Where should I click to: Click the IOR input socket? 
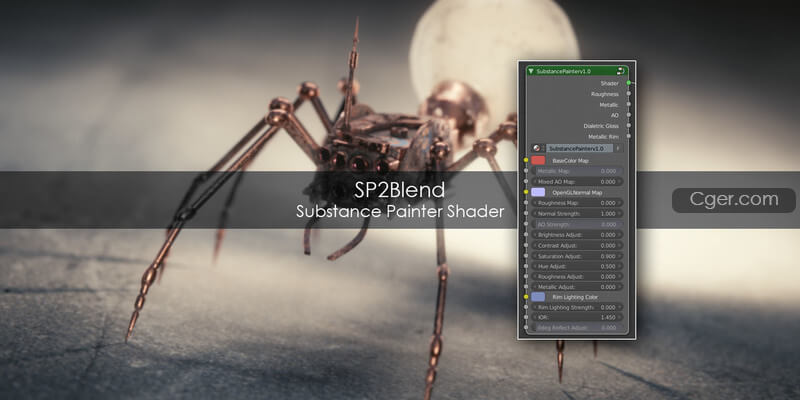tap(526, 317)
